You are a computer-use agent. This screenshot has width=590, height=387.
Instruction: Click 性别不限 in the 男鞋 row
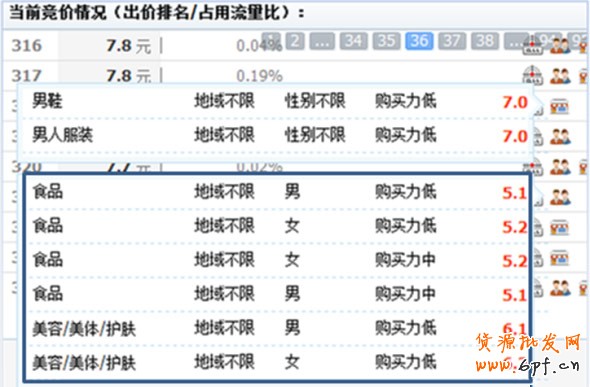click(x=315, y=101)
